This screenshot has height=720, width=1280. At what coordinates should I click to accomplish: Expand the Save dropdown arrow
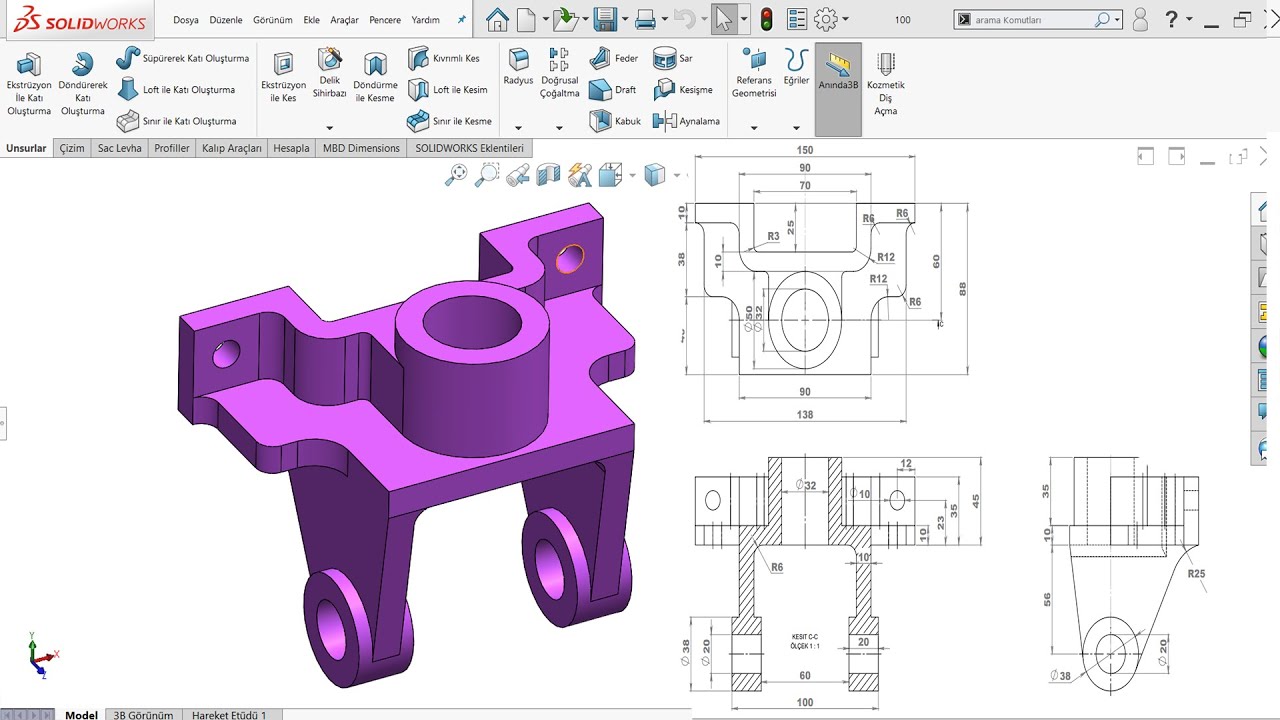(x=623, y=19)
